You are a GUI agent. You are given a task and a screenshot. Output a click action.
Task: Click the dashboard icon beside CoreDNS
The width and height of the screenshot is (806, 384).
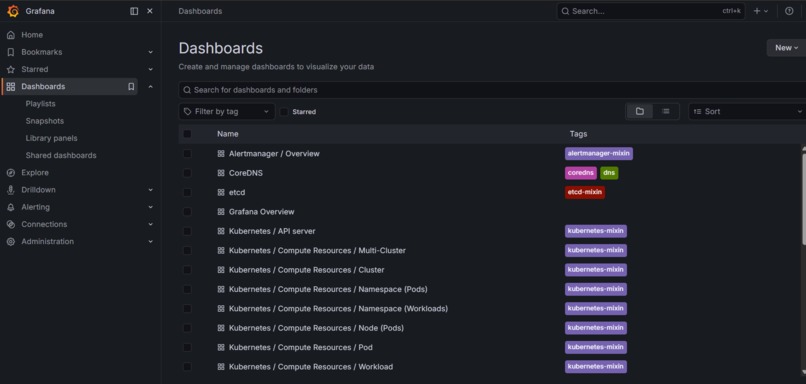[221, 173]
